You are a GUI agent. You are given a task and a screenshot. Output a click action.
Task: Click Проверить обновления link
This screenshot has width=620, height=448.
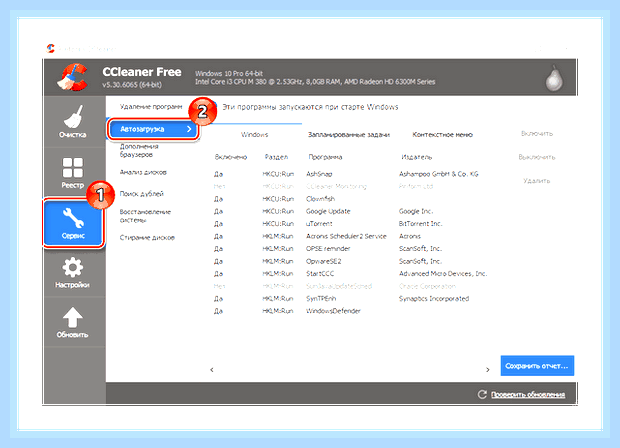click(528, 395)
